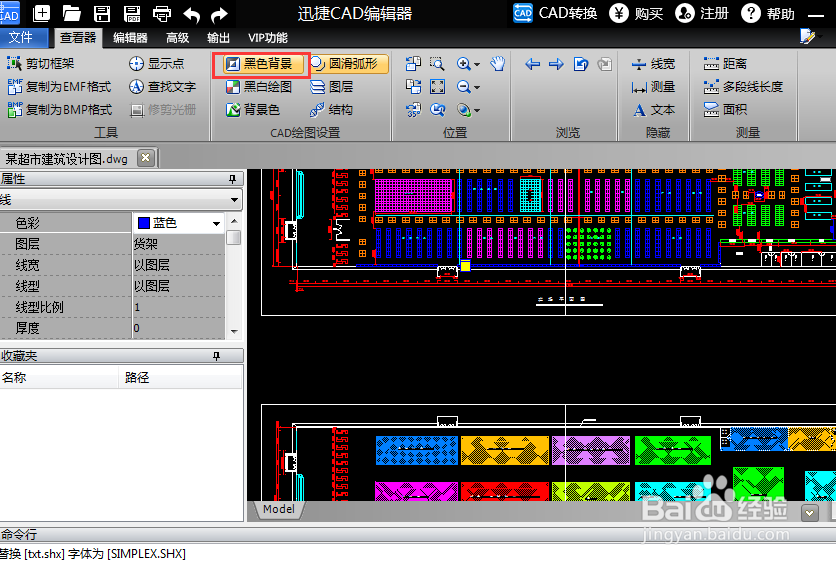Screen dimensions: 836x563
Task: Choose Background Color (背景色)
Action: point(253,110)
